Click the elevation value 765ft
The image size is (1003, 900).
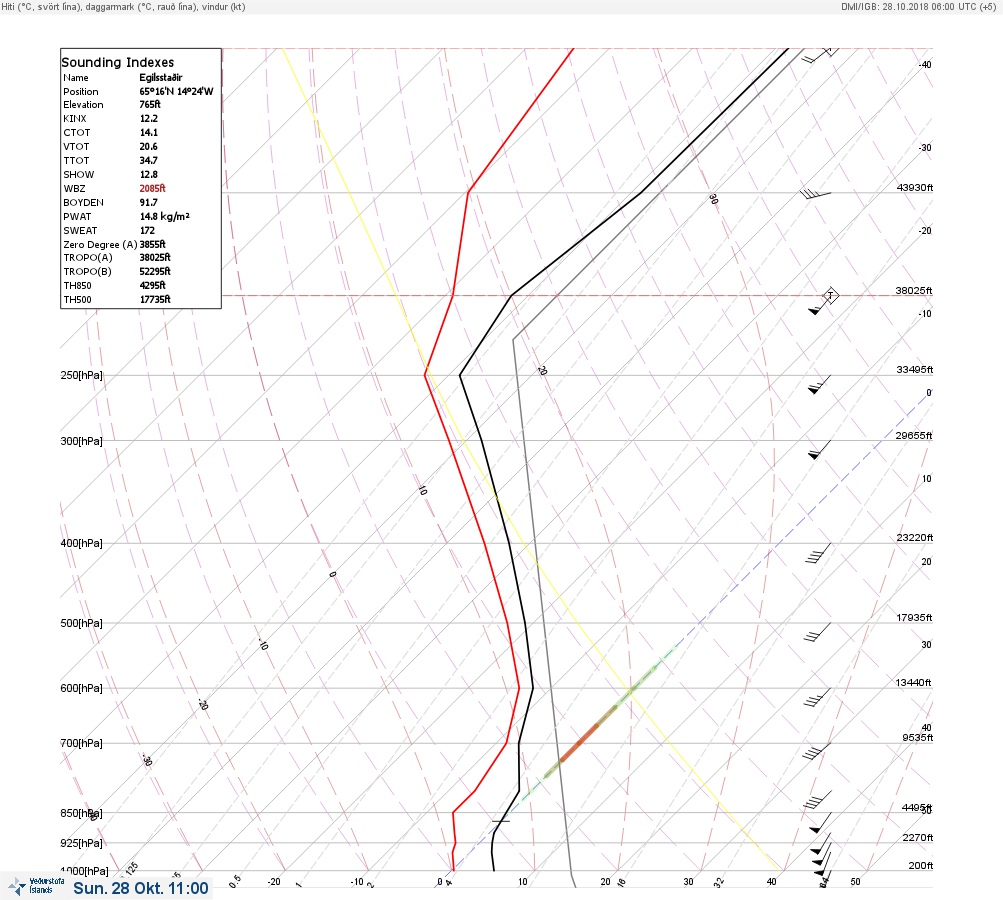(x=150, y=104)
